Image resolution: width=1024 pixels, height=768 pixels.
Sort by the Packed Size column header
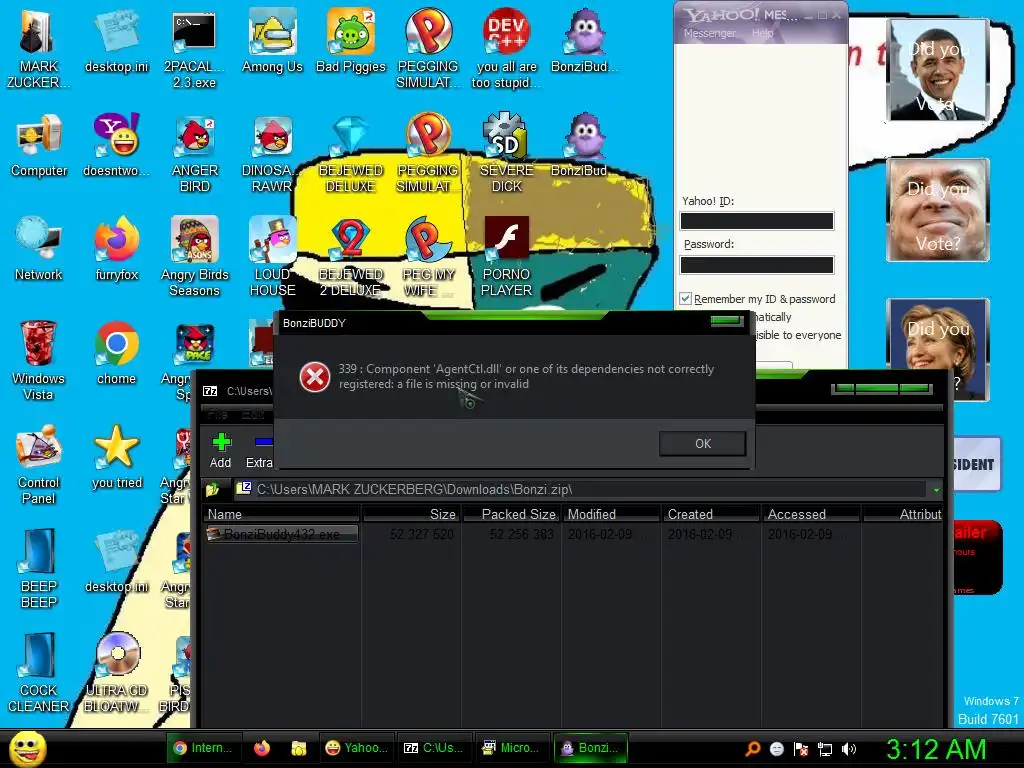point(511,515)
